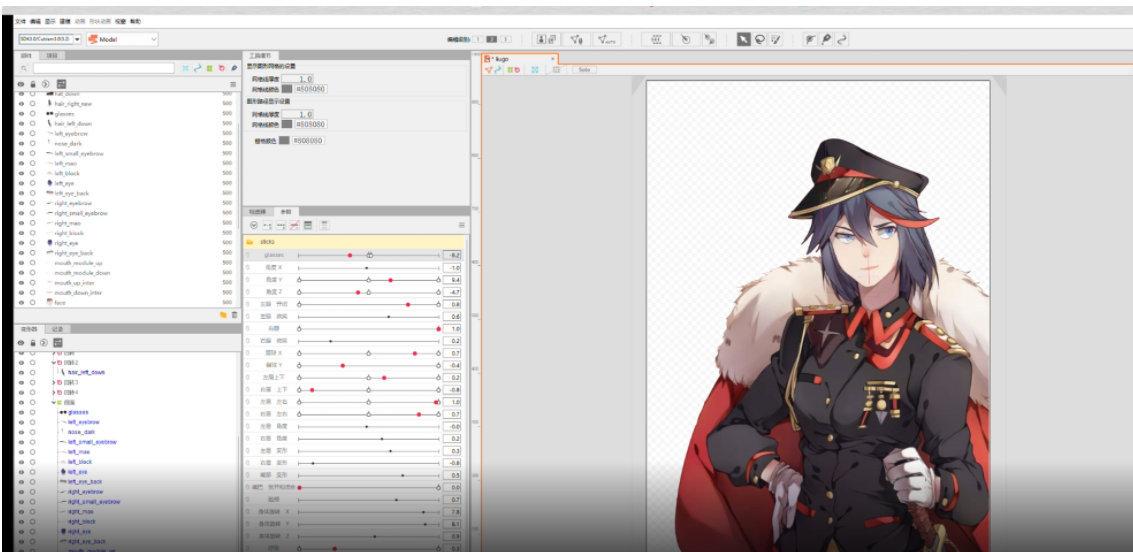Screen dimensions: 1133x552
Task: Select the arrow selection tool
Action: coord(744,39)
